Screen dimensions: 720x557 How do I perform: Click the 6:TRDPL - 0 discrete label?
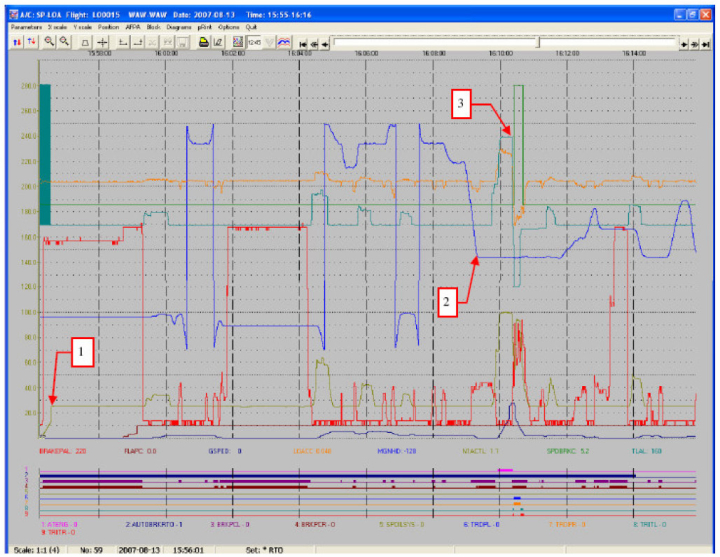click(x=482, y=524)
